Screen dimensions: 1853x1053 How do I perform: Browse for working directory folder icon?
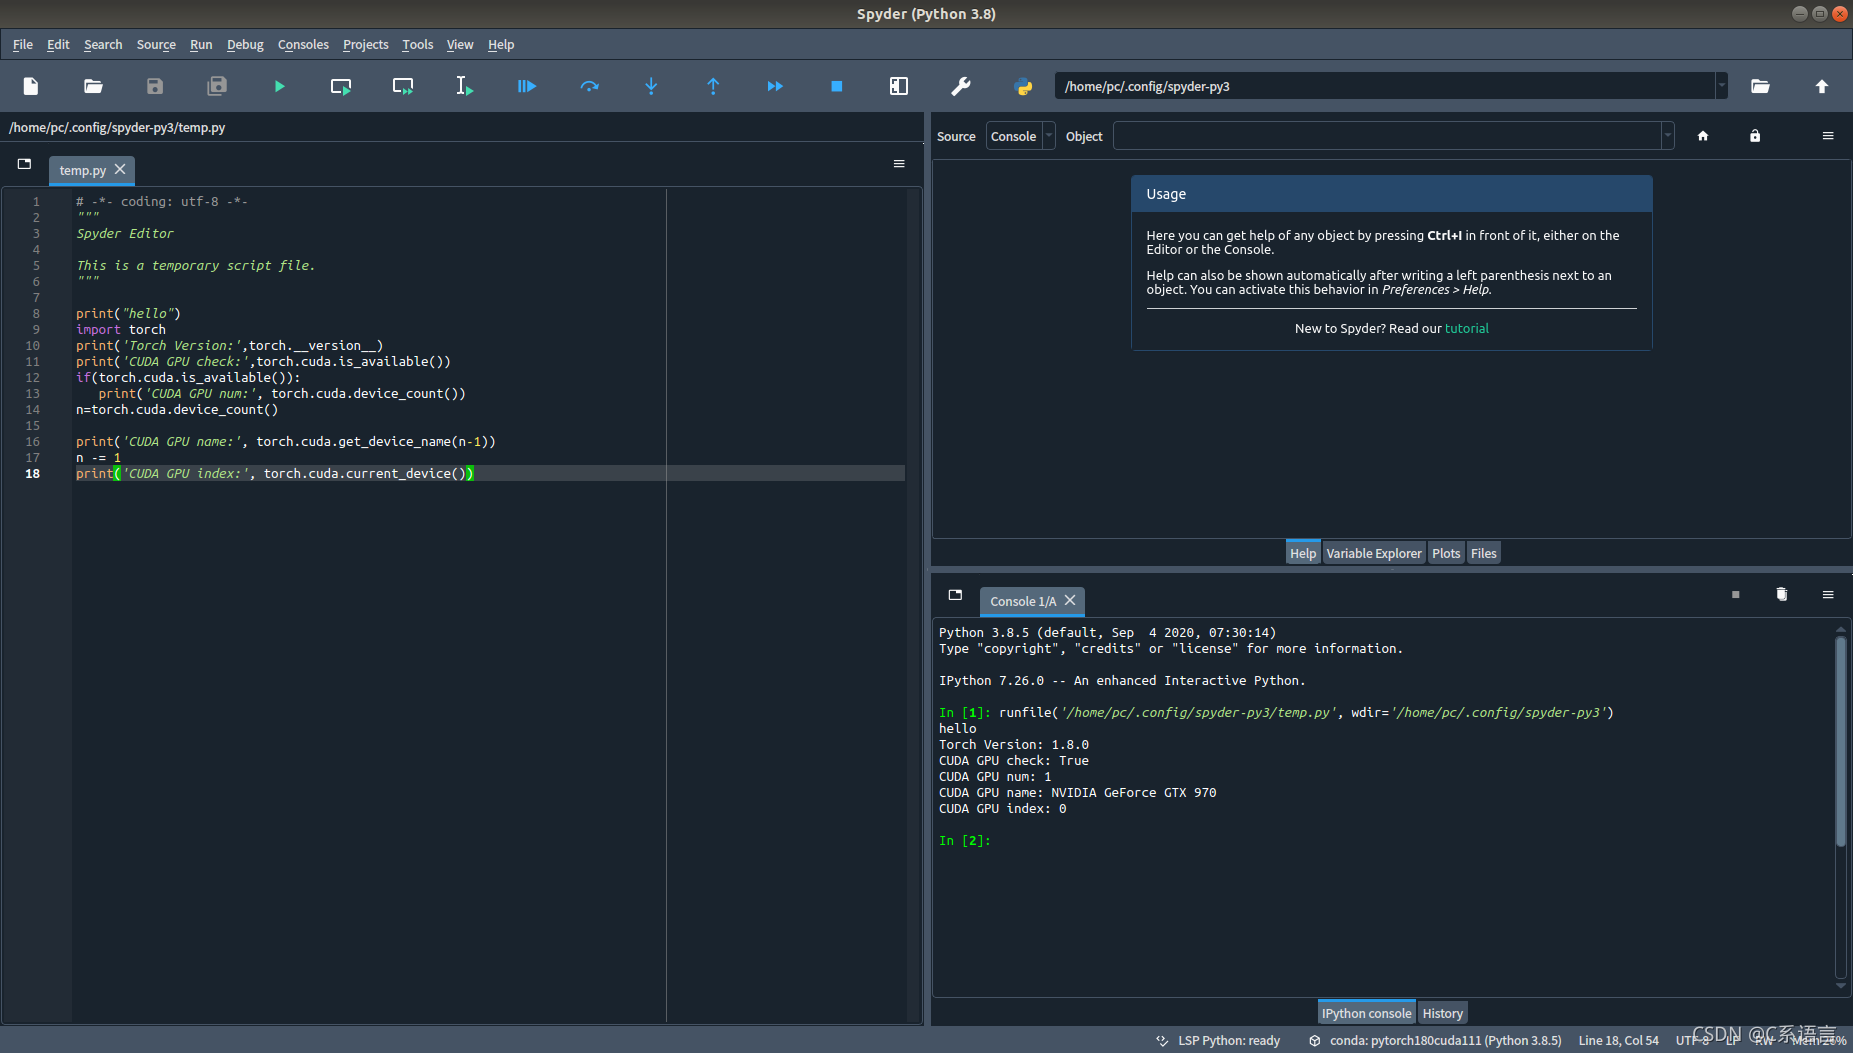[x=1760, y=86]
